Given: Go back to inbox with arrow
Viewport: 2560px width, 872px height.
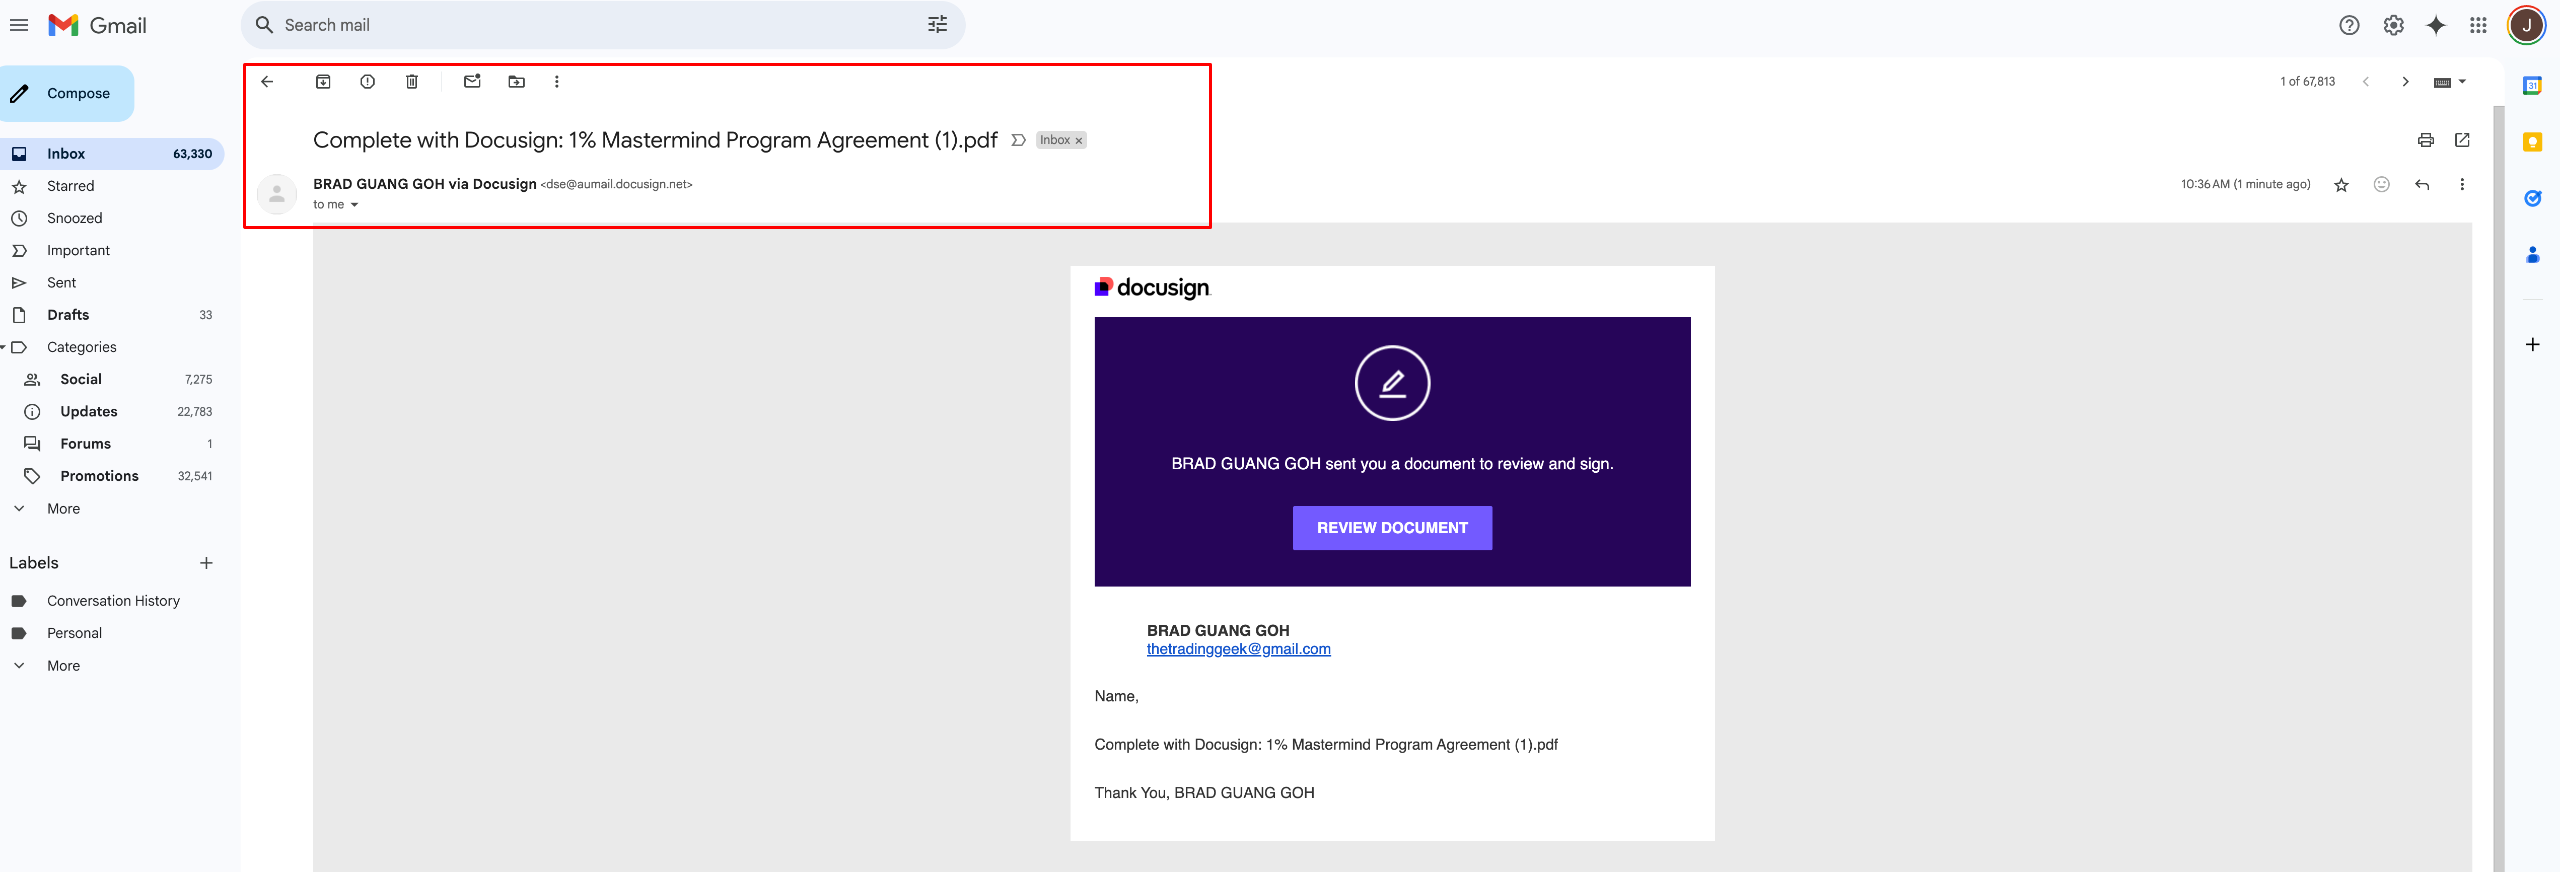Looking at the screenshot, I should click(x=267, y=82).
